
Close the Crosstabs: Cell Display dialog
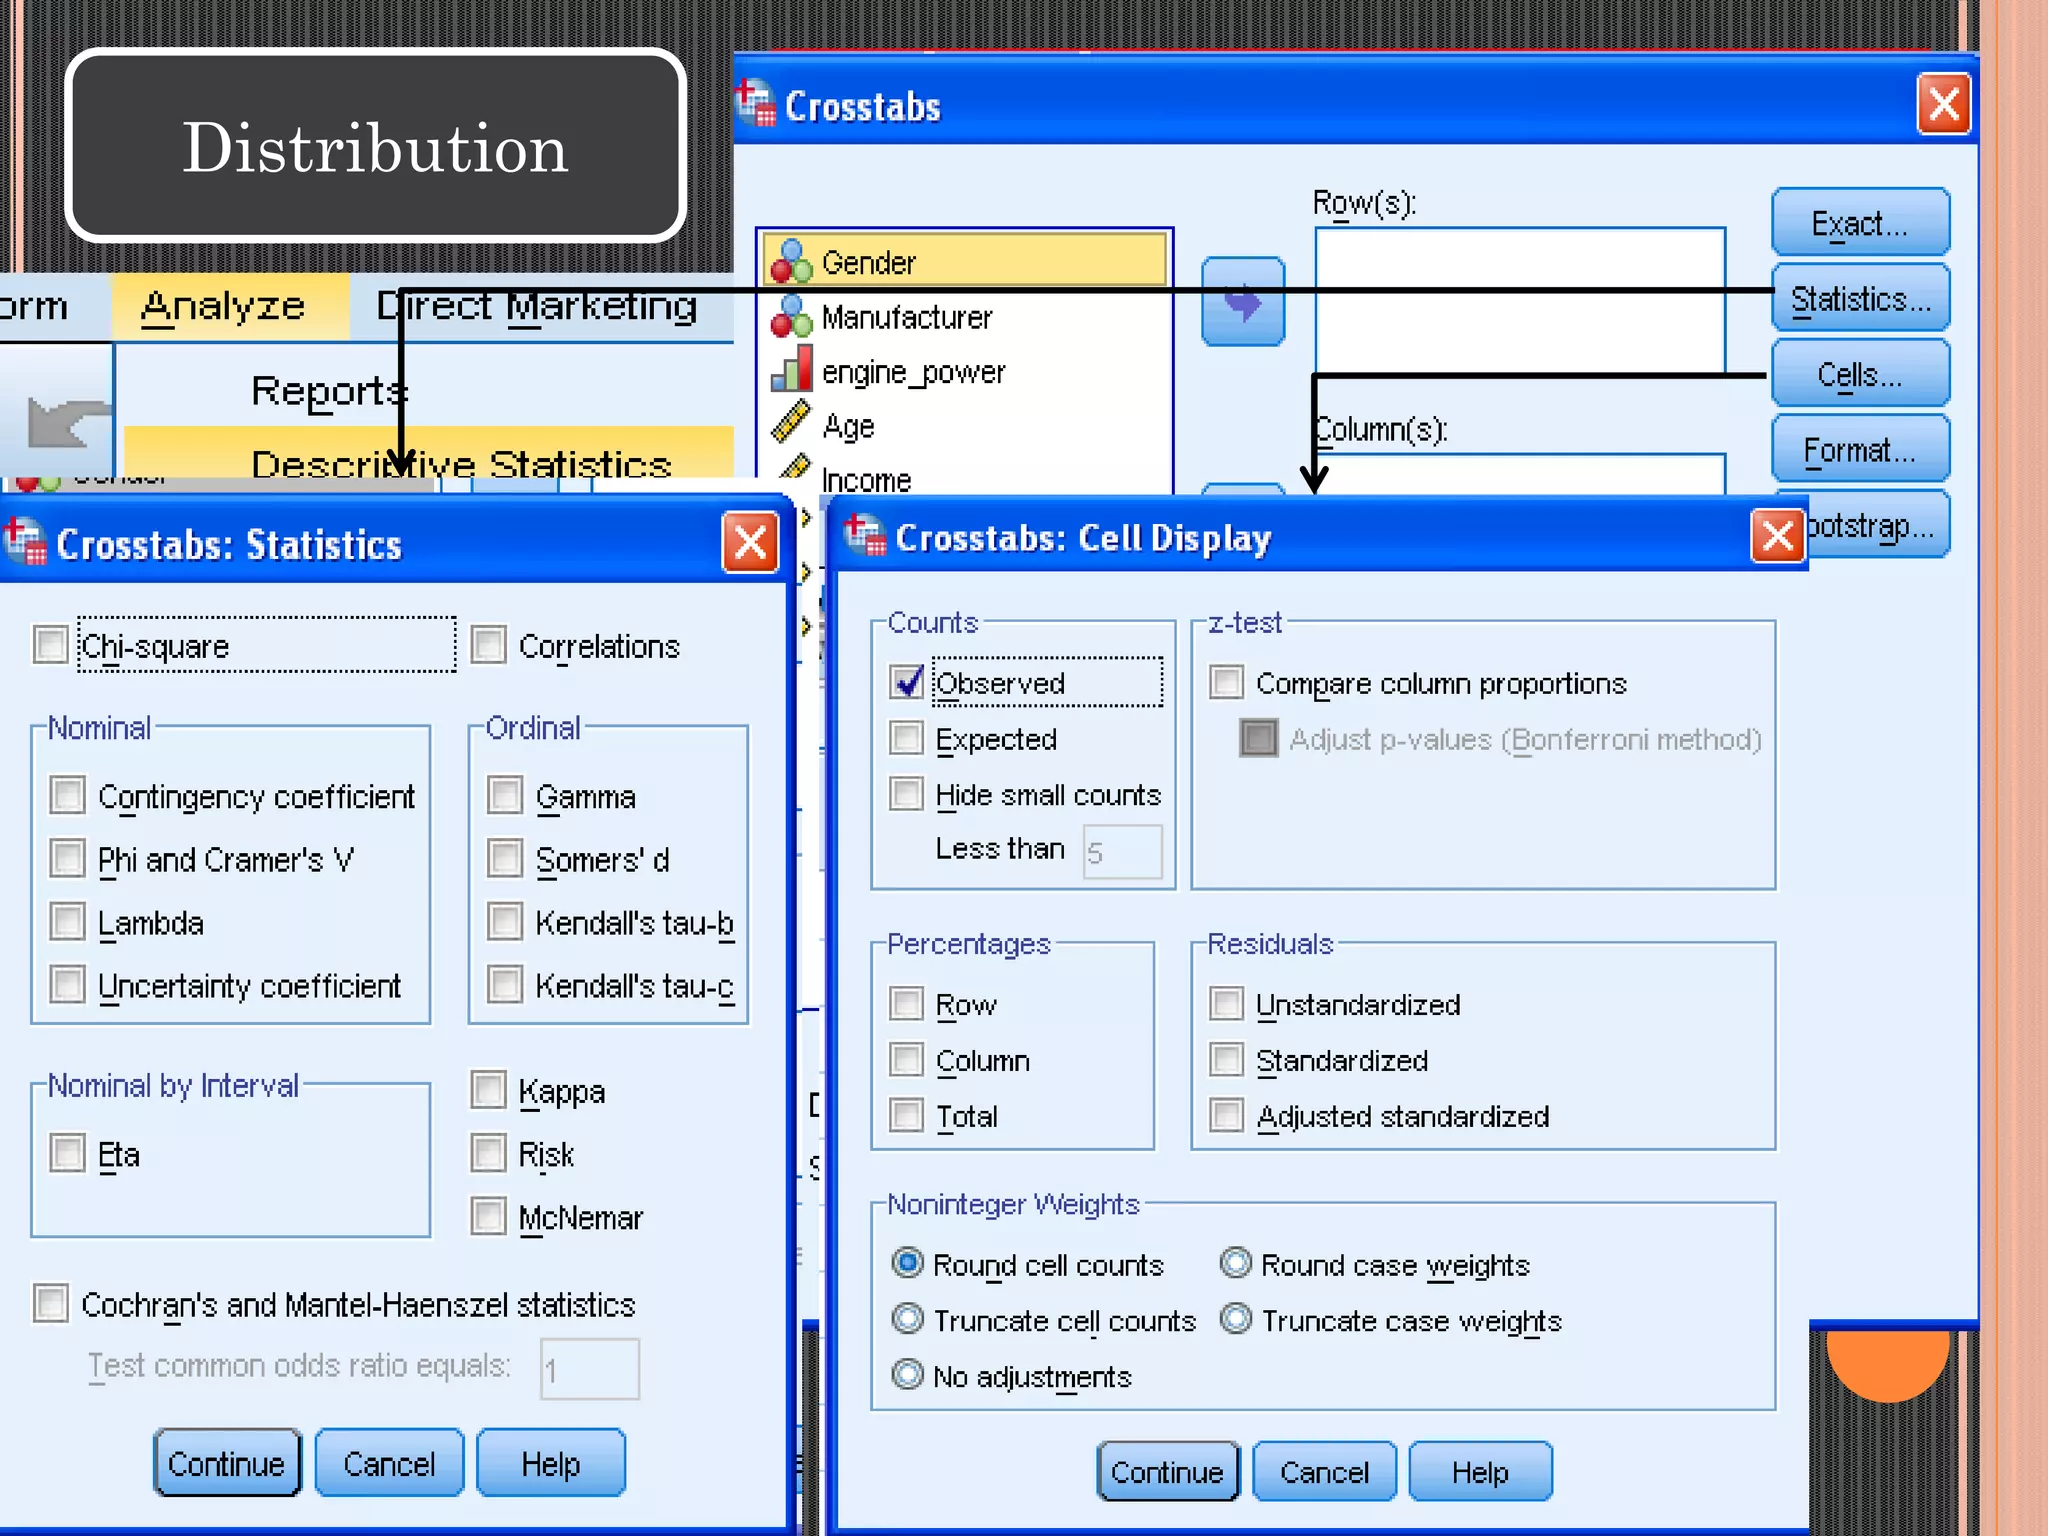point(1778,535)
